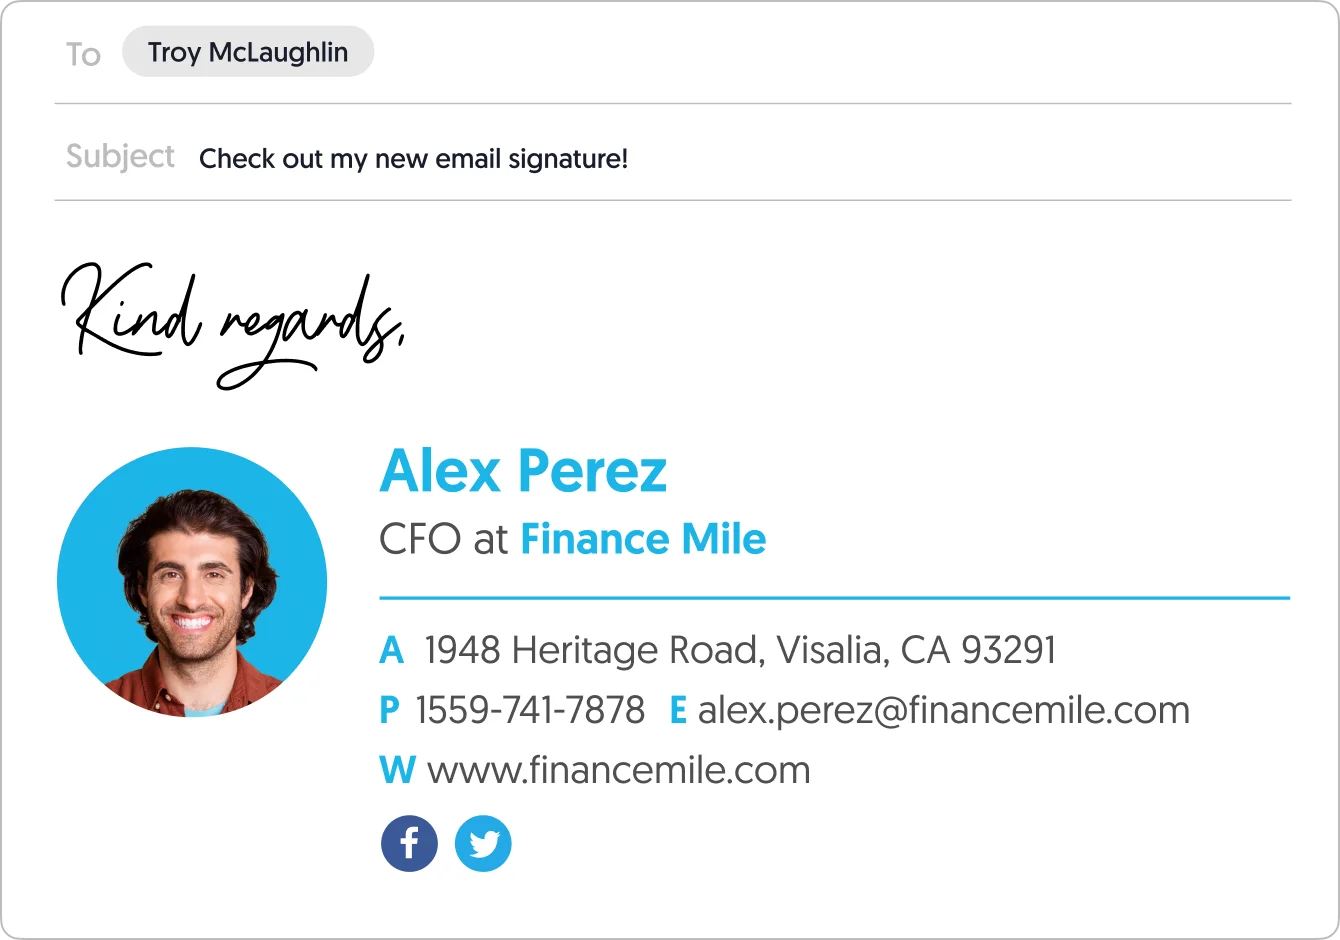Open the Twitter social icon
This screenshot has height=940, width=1340.
click(x=483, y=844)
